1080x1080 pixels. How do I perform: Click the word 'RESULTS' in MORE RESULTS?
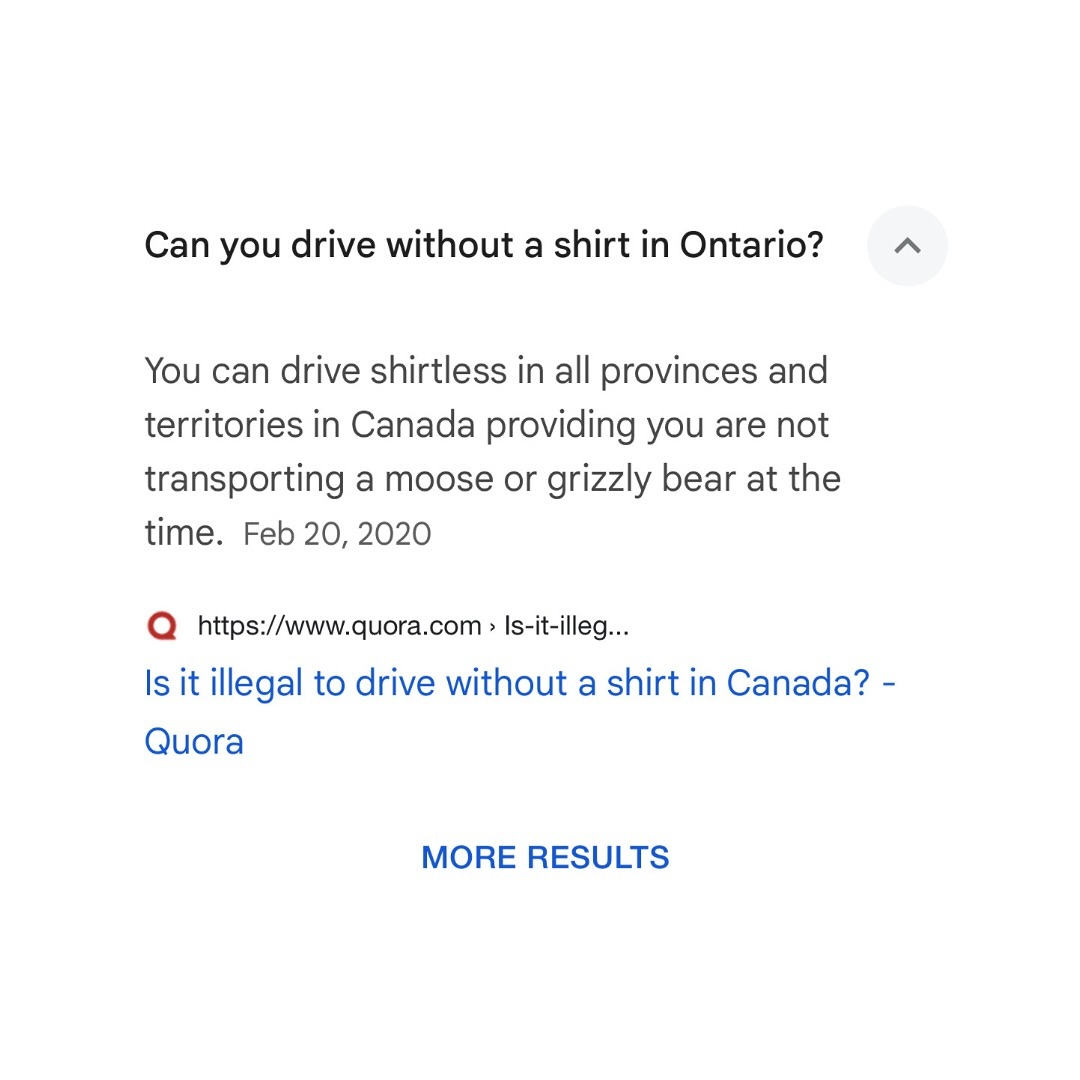[x=598, y=858]
